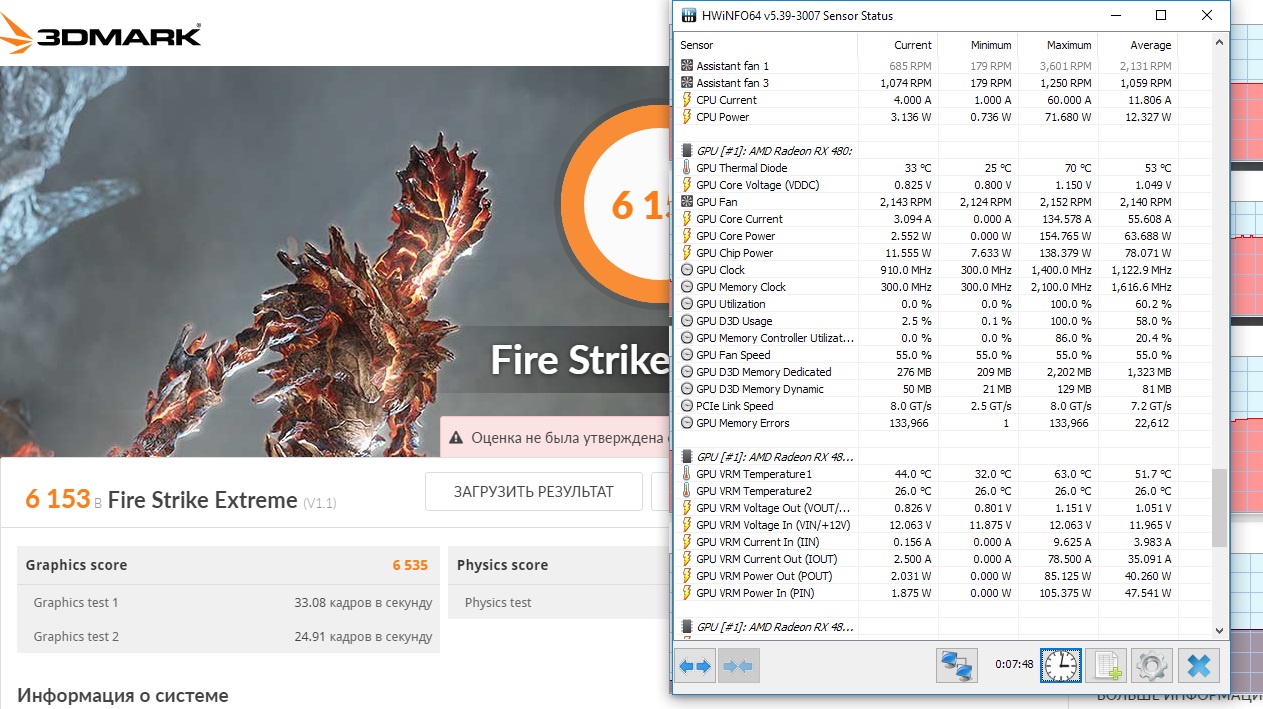The height and width of the screenshot is (709, 1263).
Task: Open HWiNFO sensor settings gear icon
Action: pos(1152,665)
